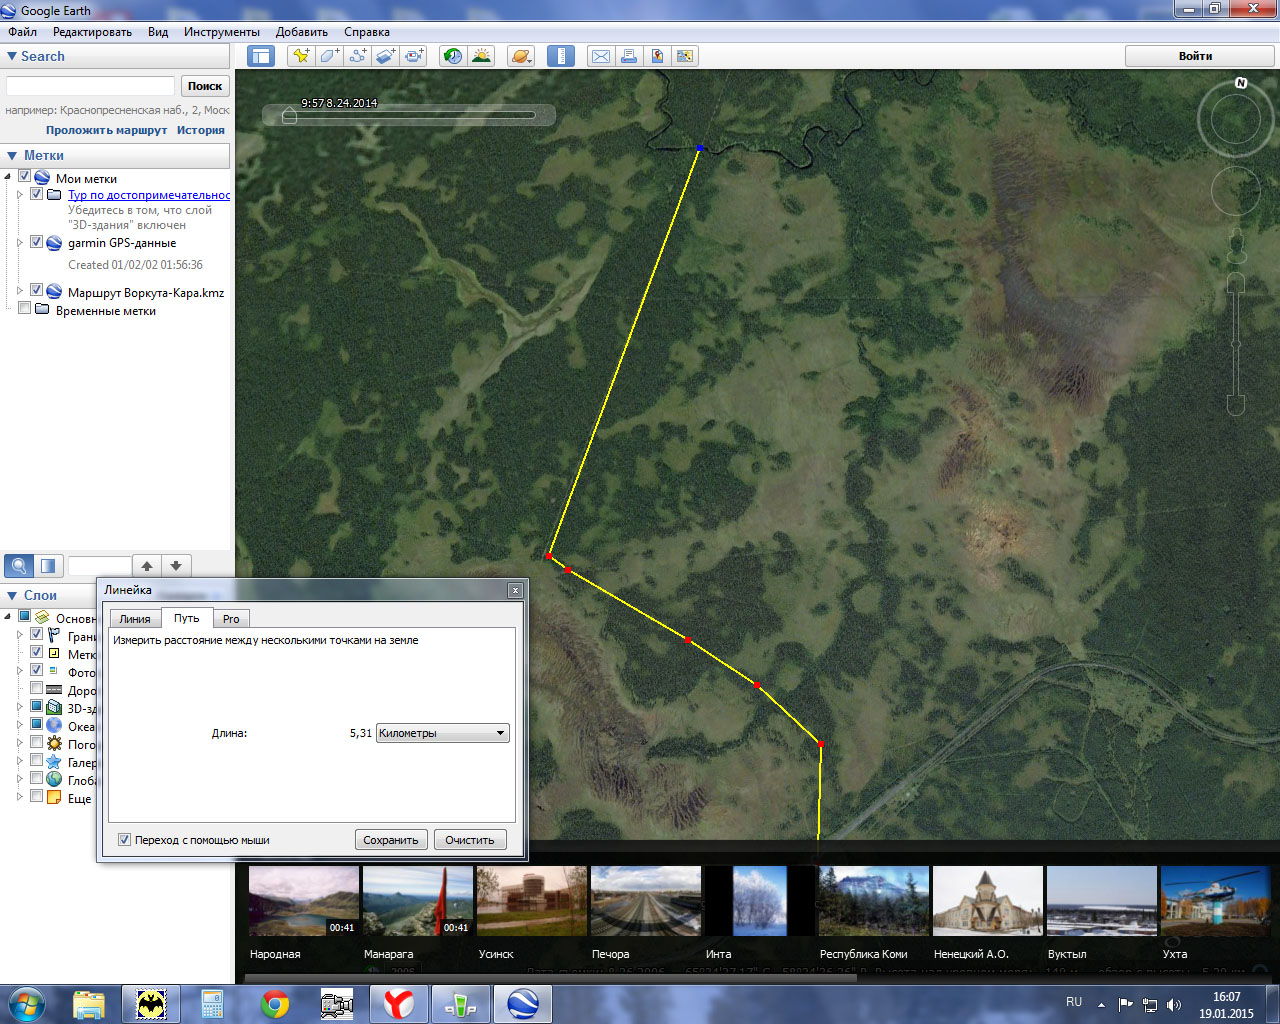Show historical imagery clock icon
The image size is (1280, 1024).
[x=453, y=56]
